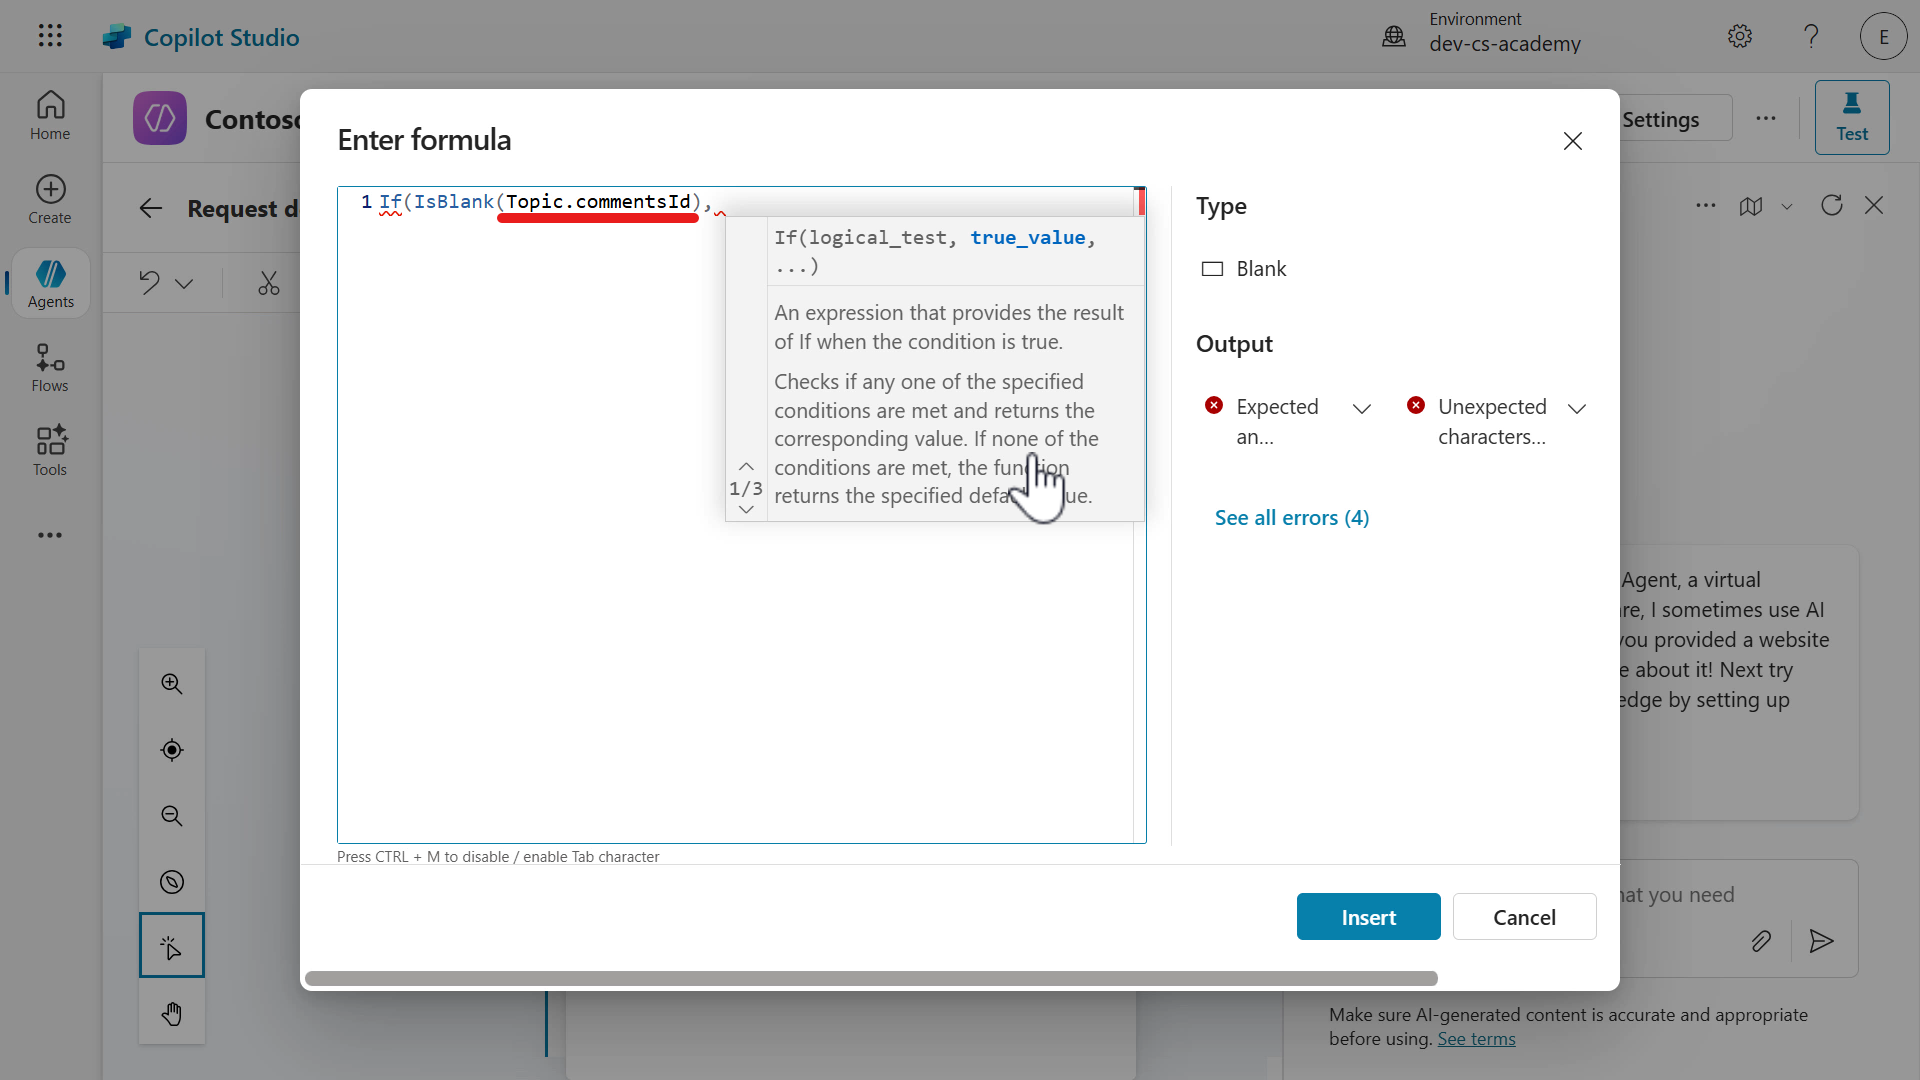Open the test pane ellipsis menu
Image resolution: width=1920 pixels, height=1080 pixels.
point(1706,205)
